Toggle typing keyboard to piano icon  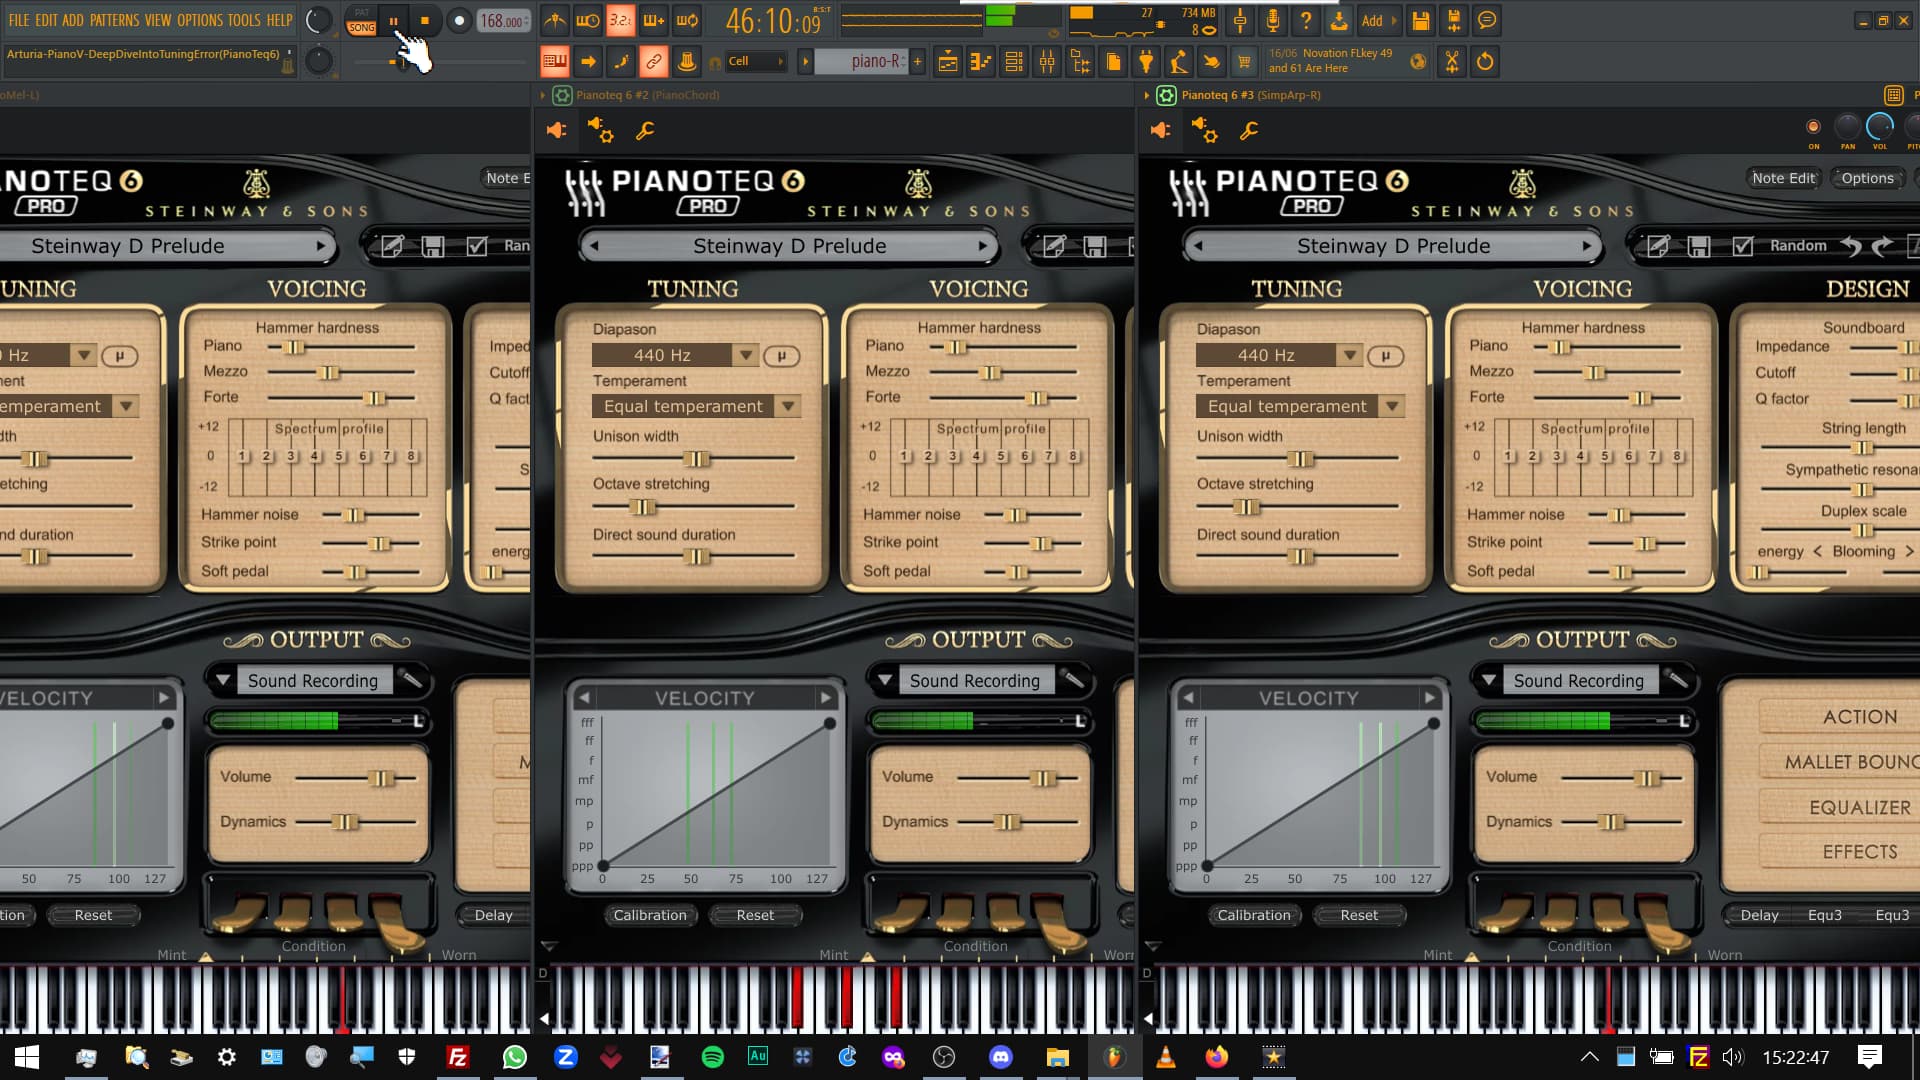(555, 62)
